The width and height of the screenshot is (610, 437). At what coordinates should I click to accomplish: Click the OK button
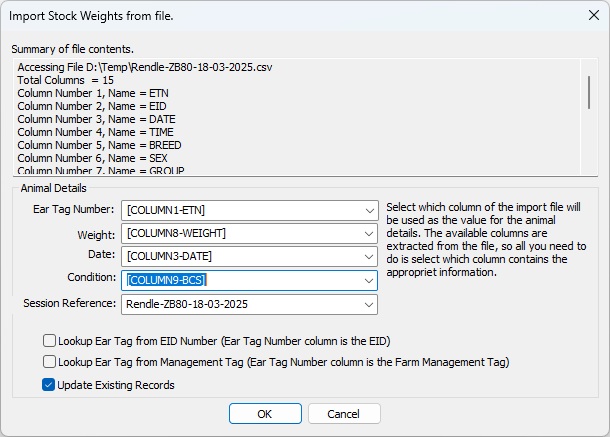click(265, 414)
